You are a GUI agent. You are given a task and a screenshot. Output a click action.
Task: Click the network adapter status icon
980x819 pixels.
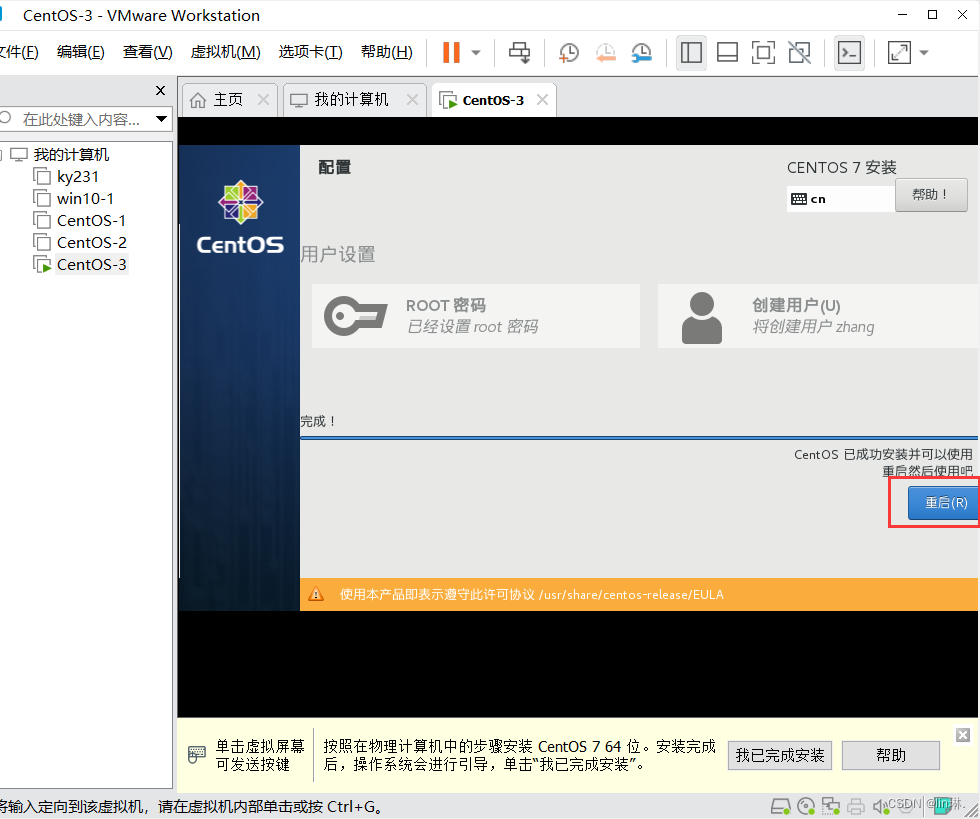(x=831, y=806)
